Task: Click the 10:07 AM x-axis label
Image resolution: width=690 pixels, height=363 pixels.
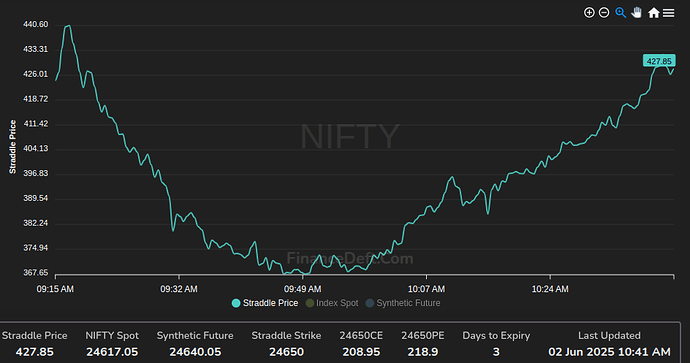Action: click(426, 289)
